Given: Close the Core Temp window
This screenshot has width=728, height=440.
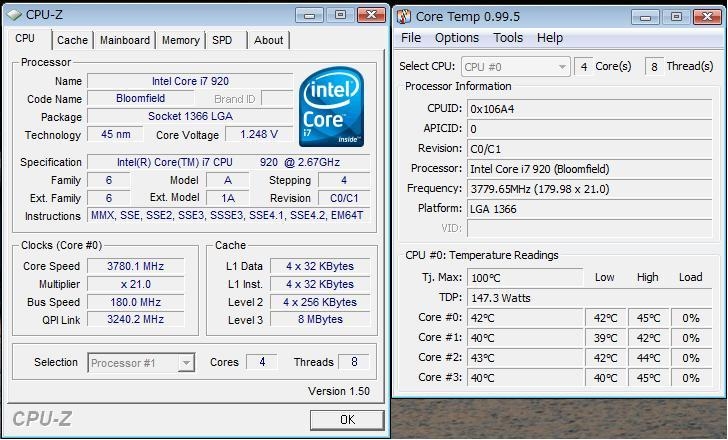Looking at the screenshot, I should click(707, 17).
